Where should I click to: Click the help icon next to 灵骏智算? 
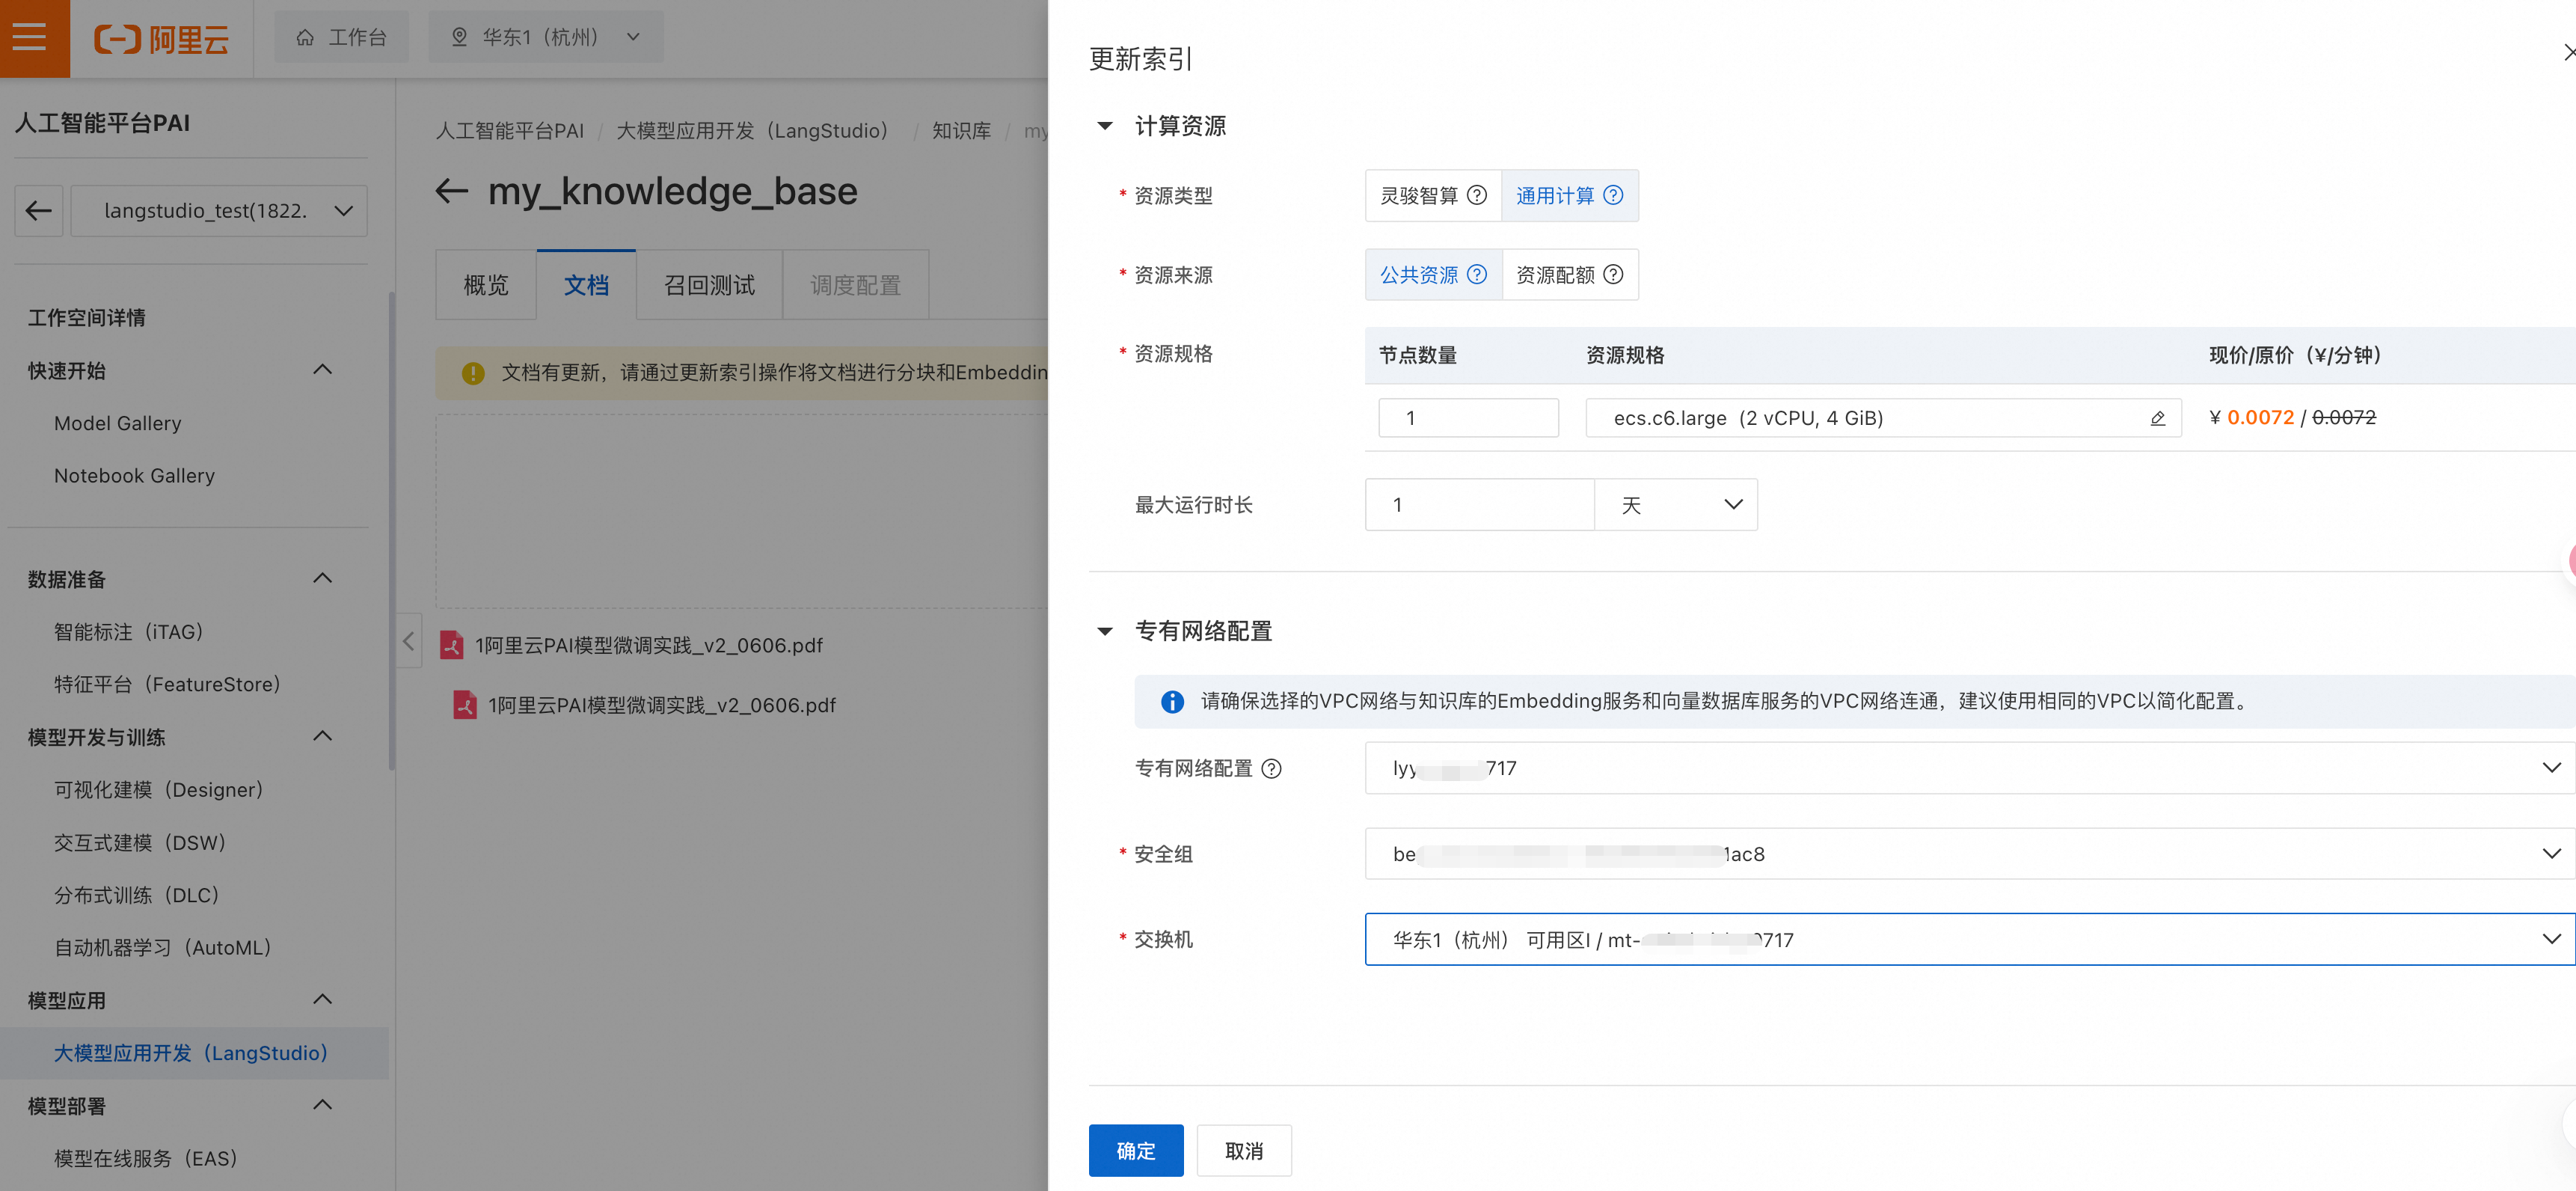pyautogui.click(x=1476, y=195)
